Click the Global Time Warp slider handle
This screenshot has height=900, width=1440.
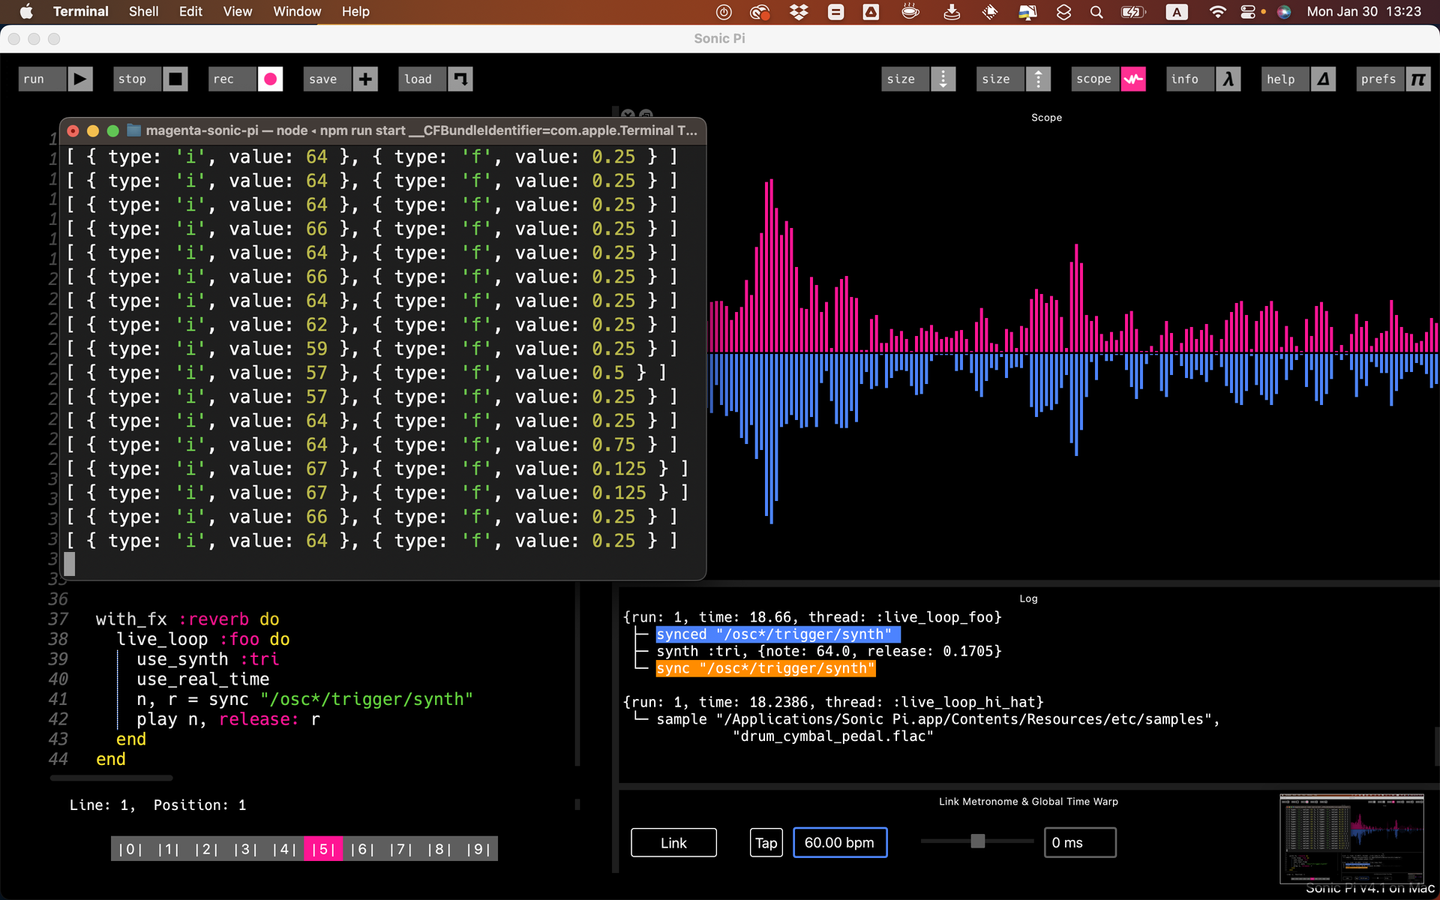pyautogui.click(x=978, y=841)
